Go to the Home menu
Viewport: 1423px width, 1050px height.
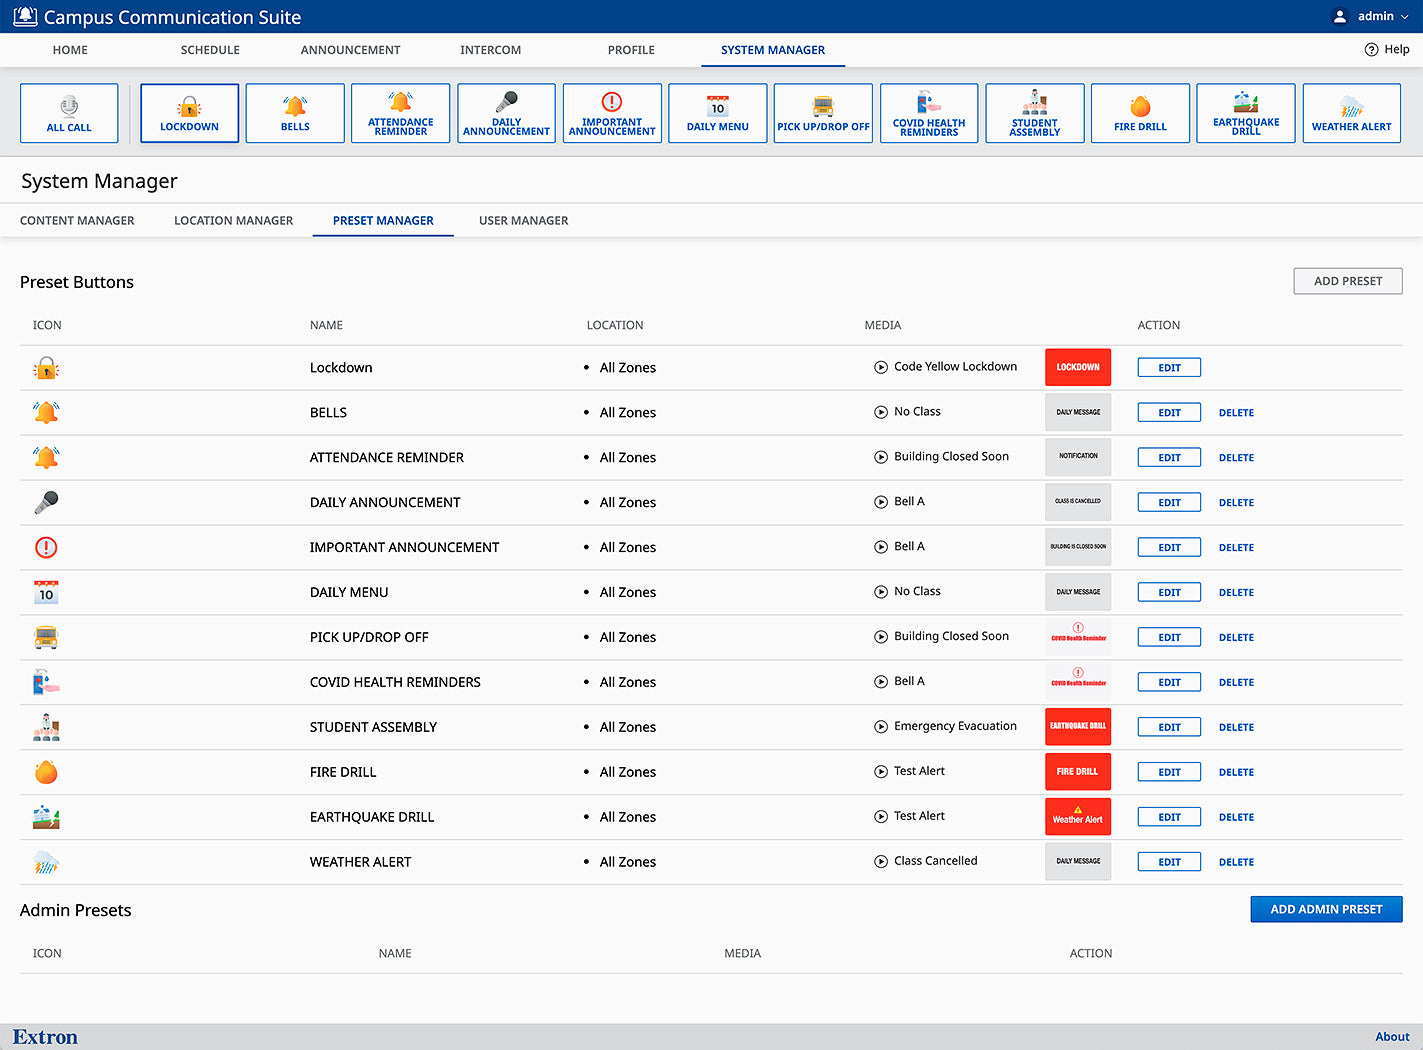[x=70, y=50]
